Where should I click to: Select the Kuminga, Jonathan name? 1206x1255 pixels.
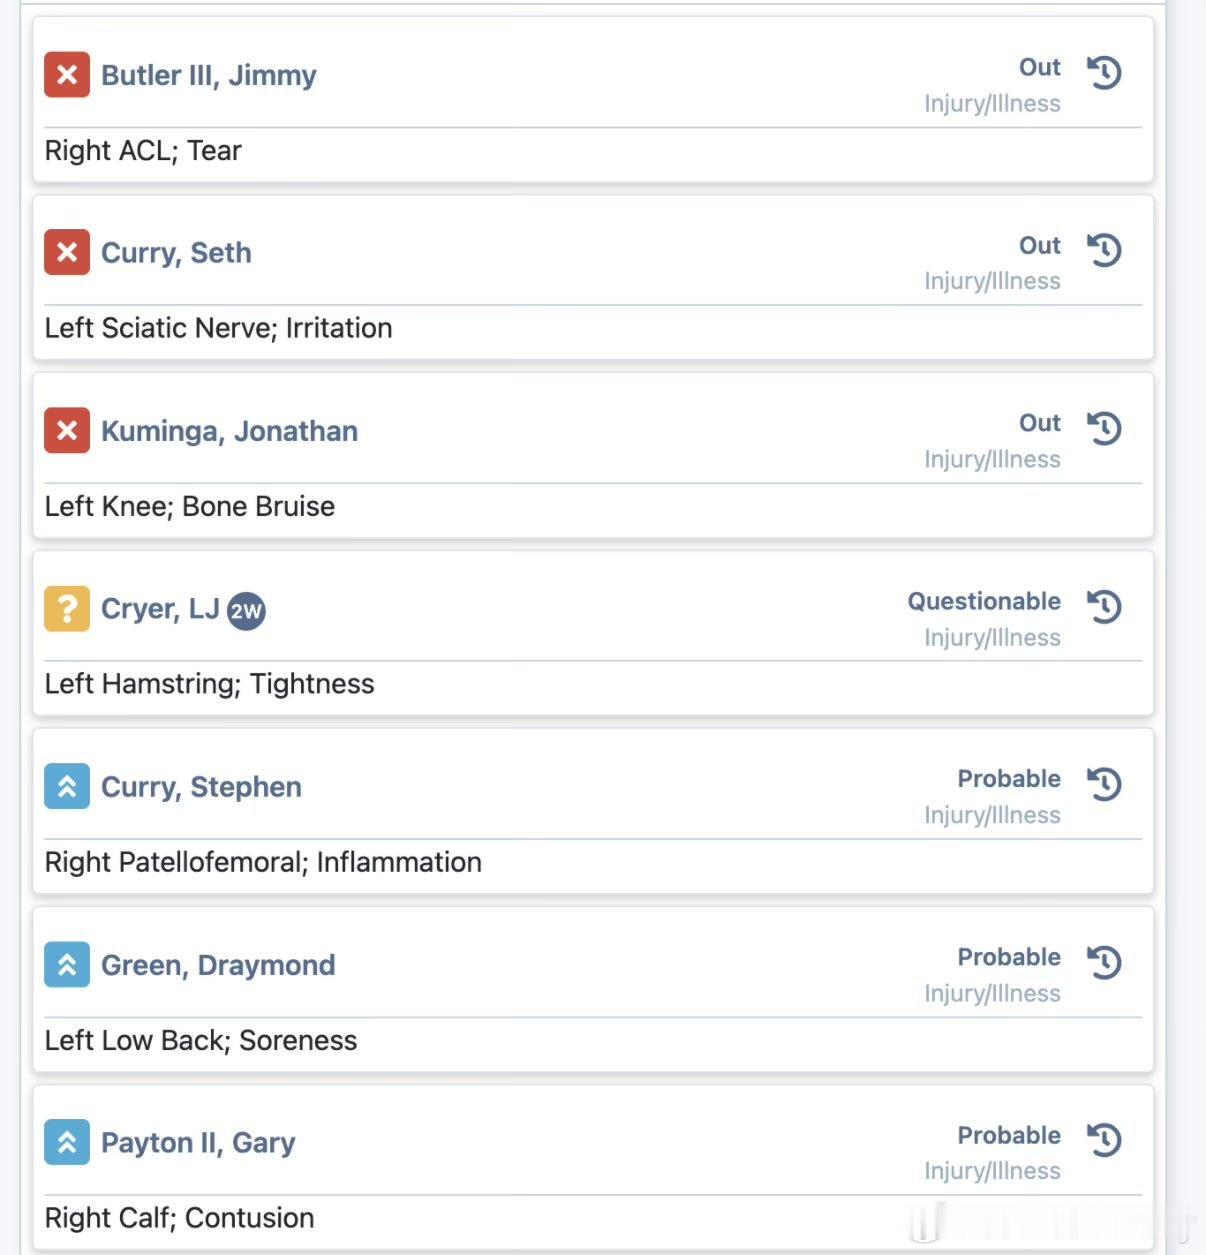229,431
